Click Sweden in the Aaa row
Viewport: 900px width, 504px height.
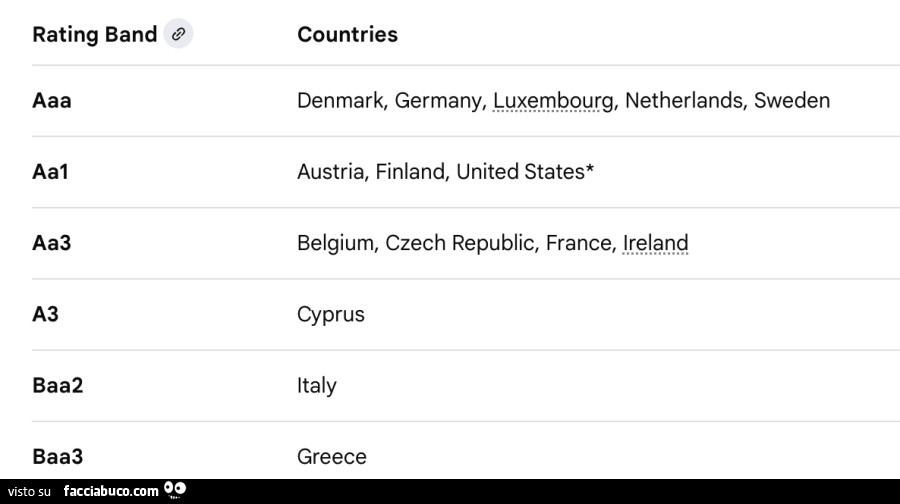point(792,101)
